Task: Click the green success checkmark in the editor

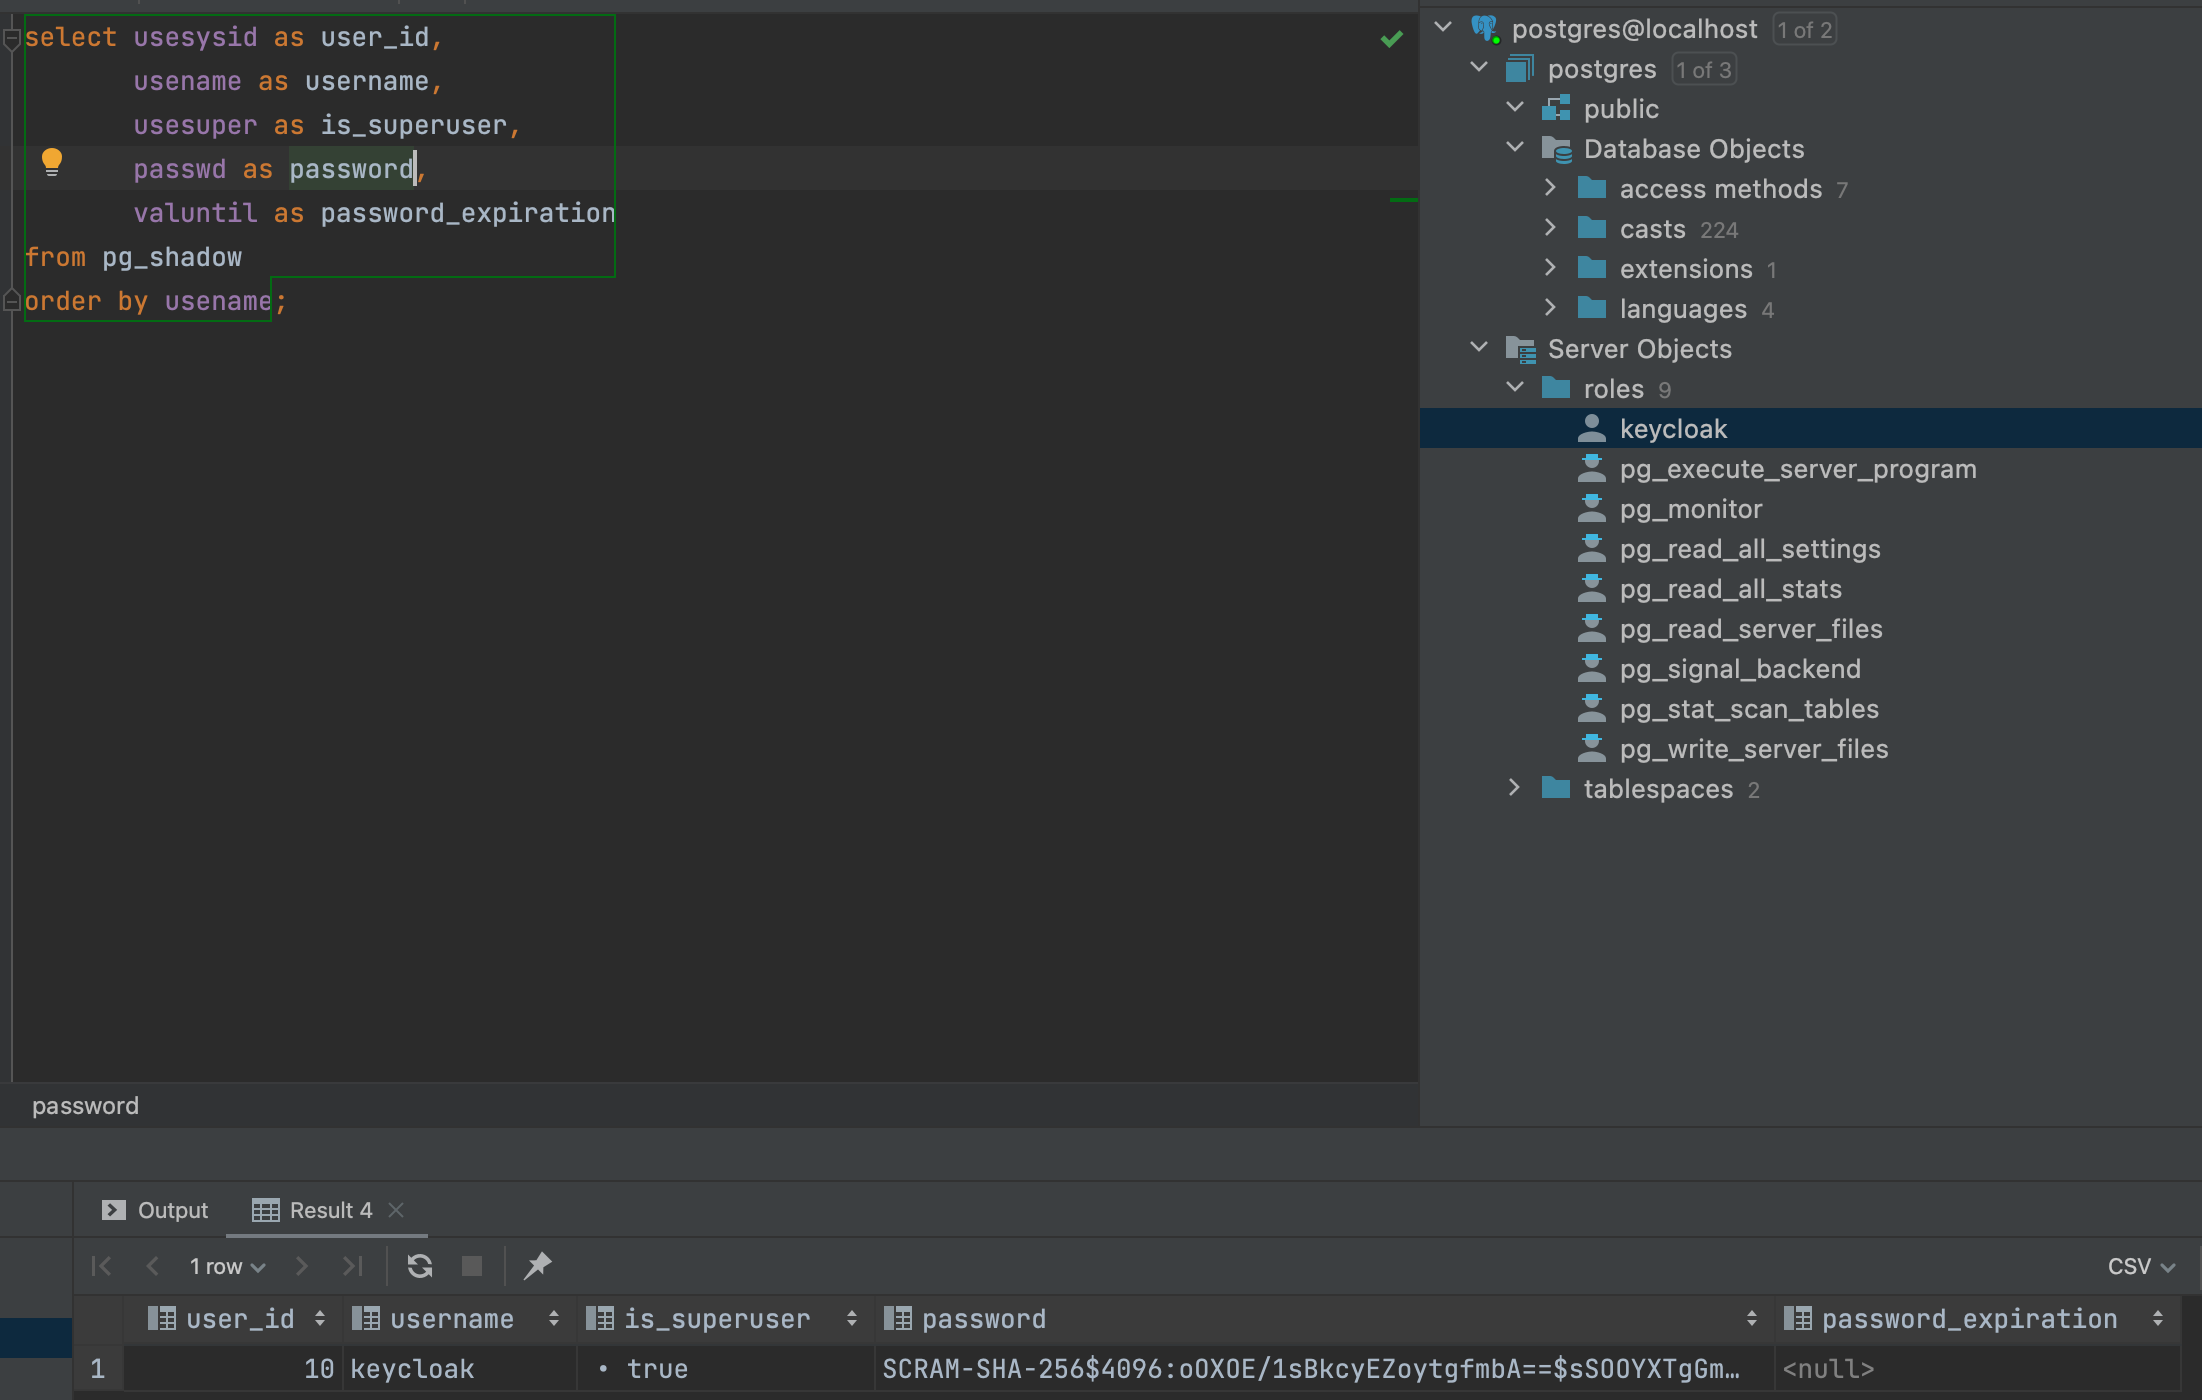Action: (1391, 38)
